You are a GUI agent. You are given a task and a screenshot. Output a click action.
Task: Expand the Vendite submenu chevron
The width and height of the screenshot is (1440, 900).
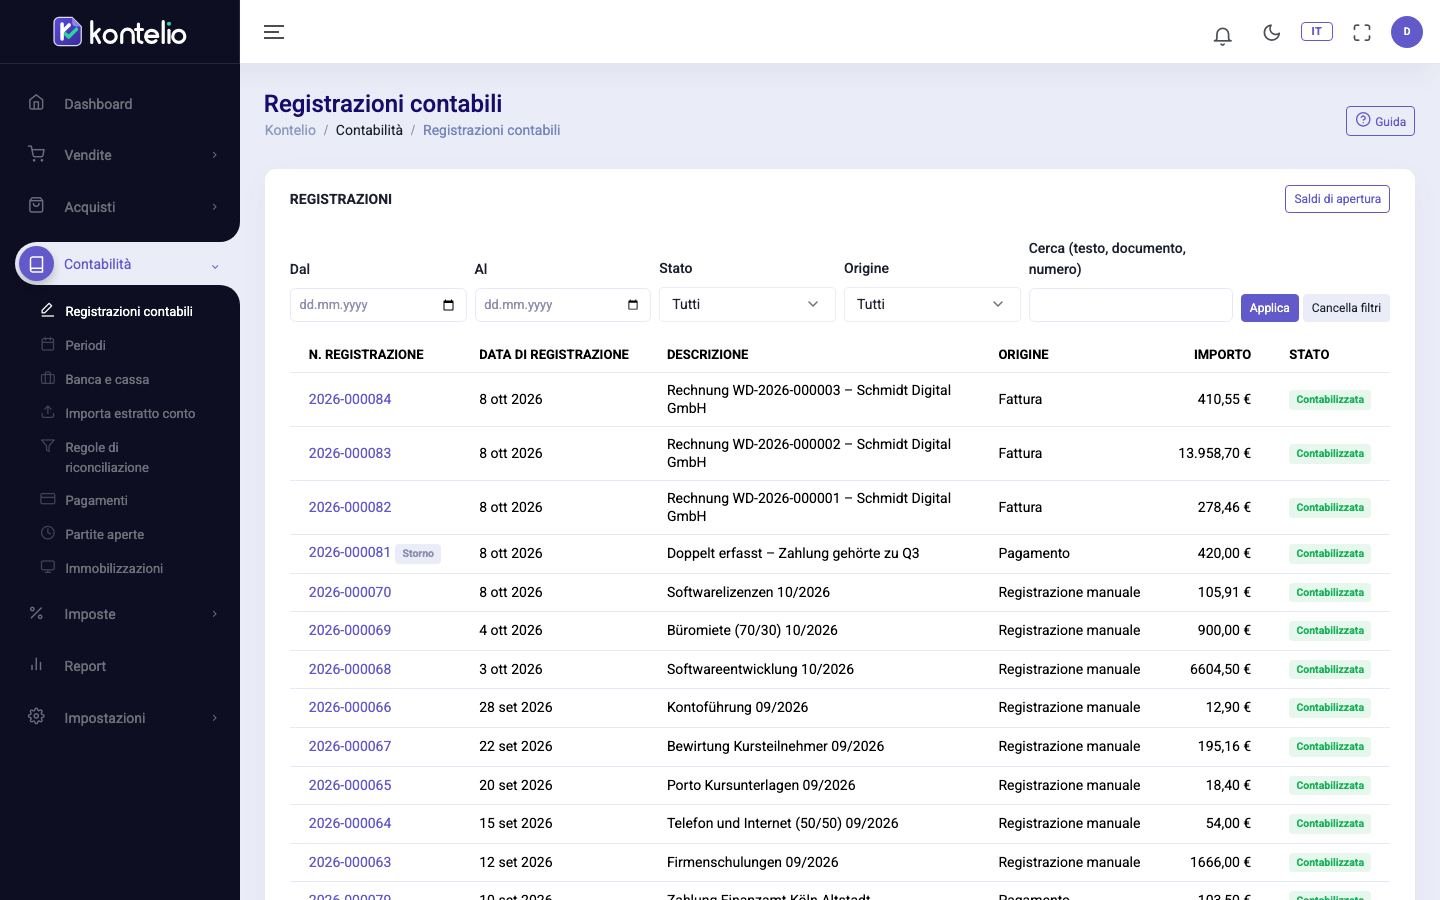[214, 155]
